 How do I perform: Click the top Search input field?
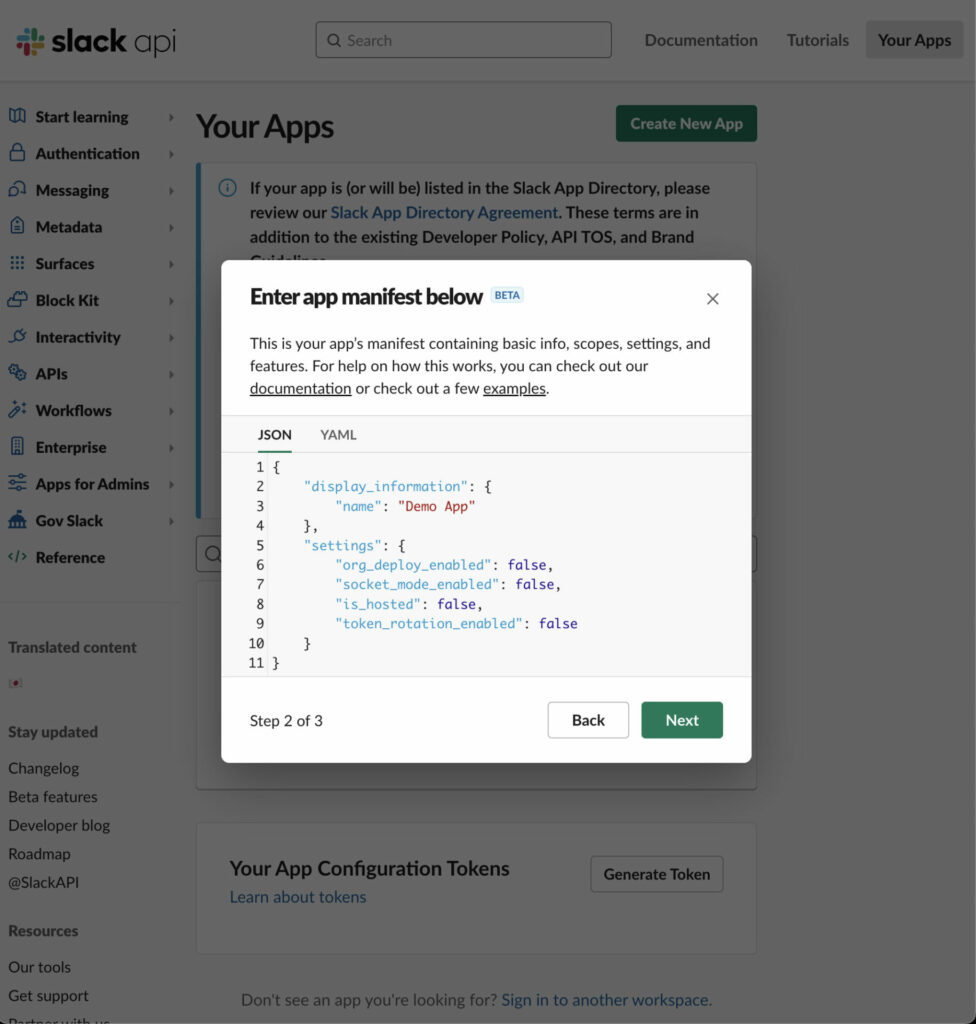point(464,40)
